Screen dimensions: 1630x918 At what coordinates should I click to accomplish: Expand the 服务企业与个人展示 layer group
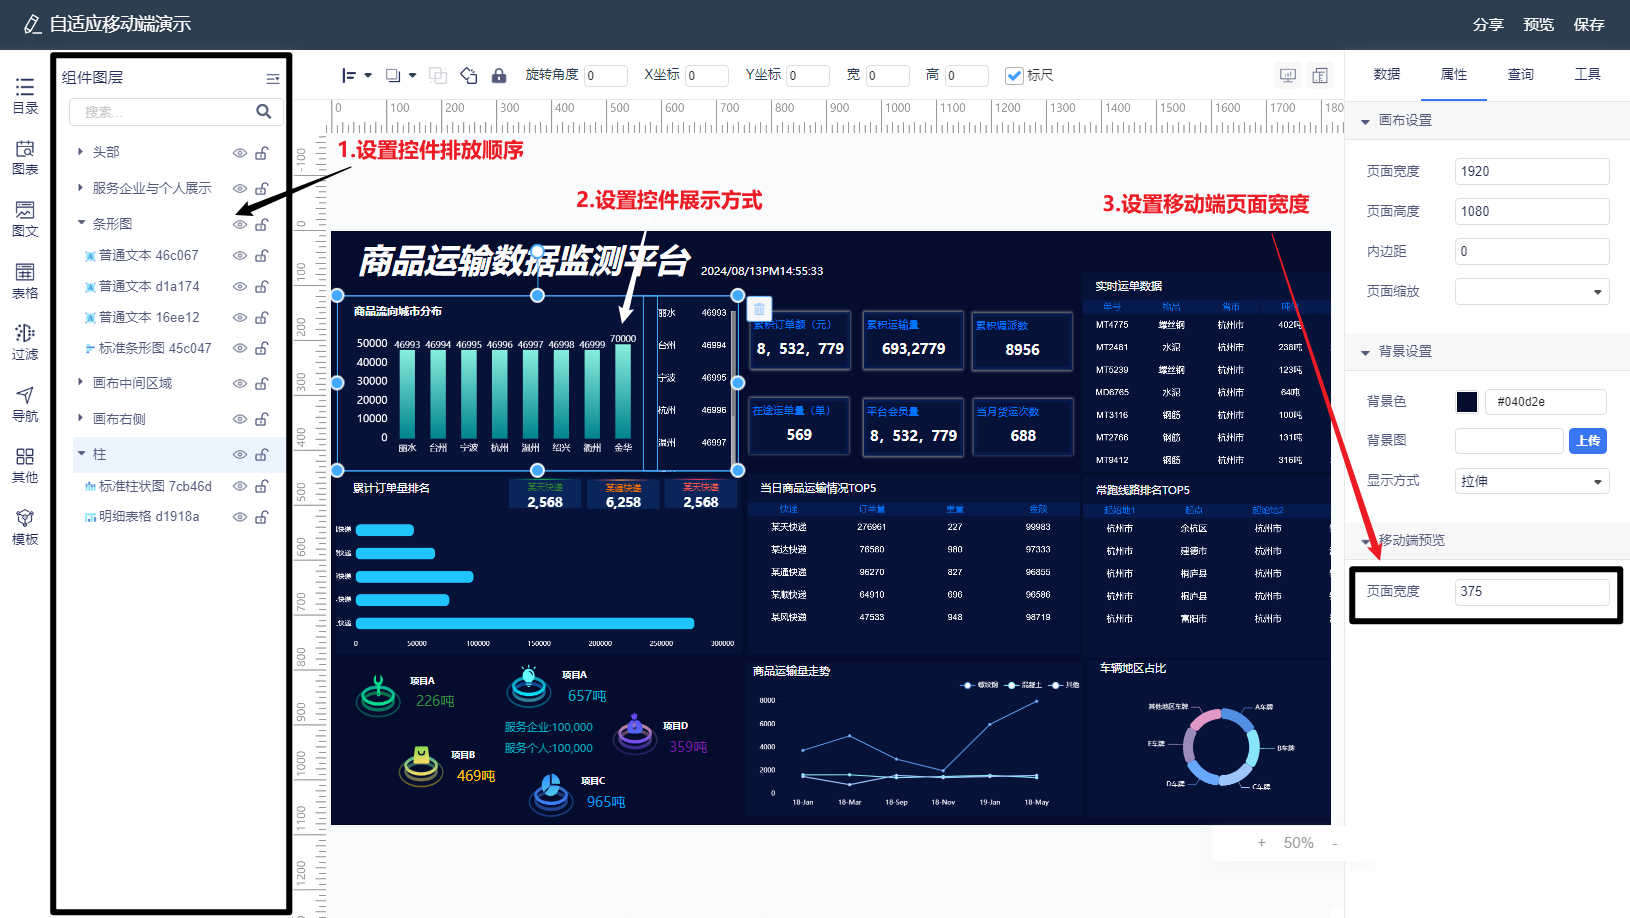pos(81,187)
